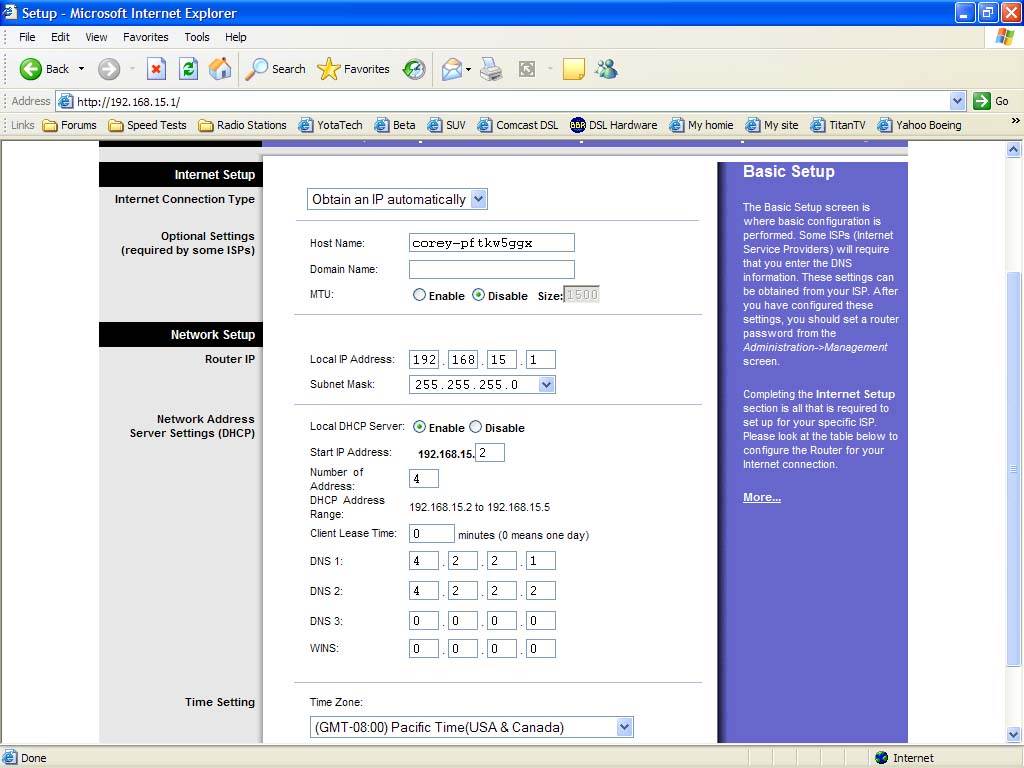
Task: Expand the Subnet Mask dropdown
Action: point(547,385)
